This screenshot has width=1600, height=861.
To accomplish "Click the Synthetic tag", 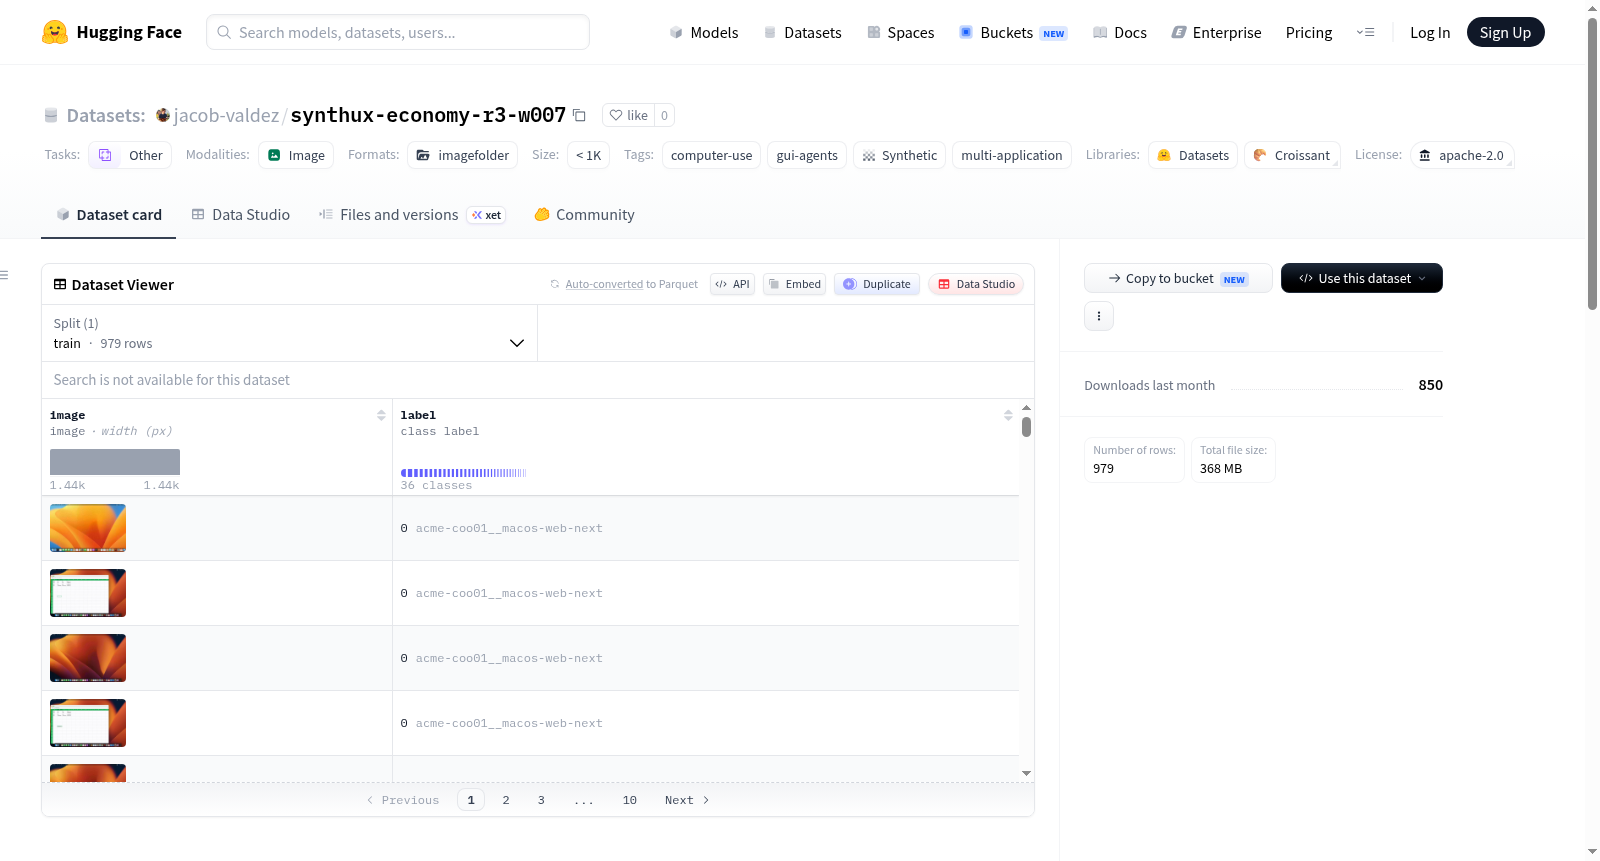I will coord(899,155).
